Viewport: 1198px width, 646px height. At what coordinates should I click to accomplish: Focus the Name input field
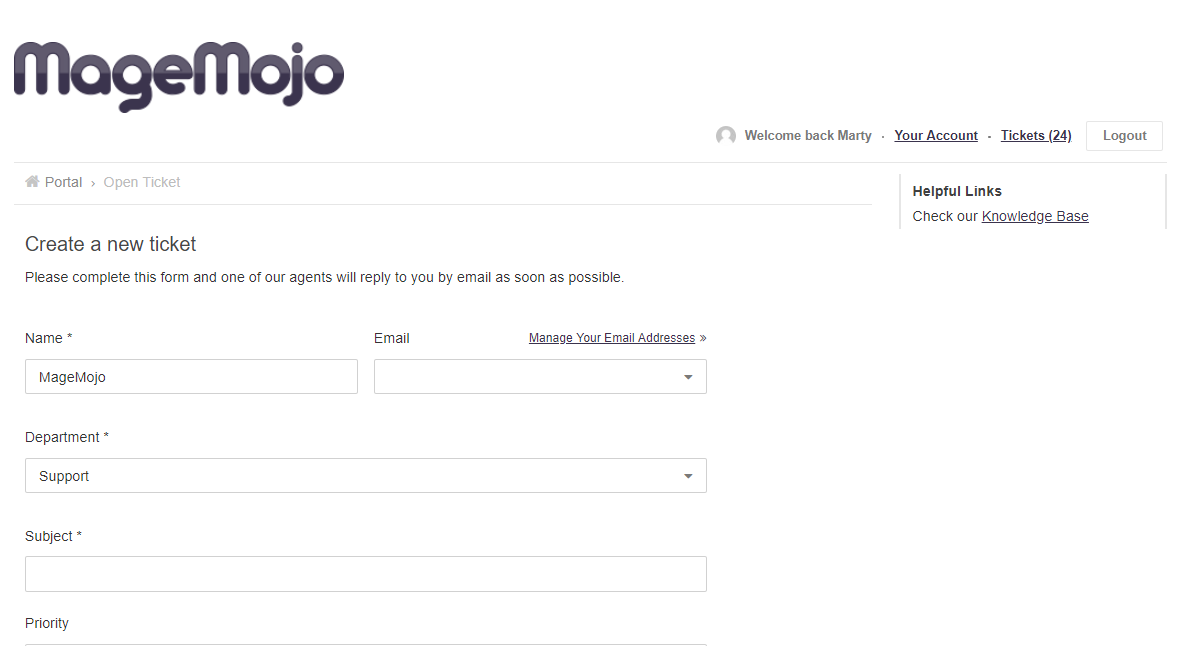pos(191,376)
